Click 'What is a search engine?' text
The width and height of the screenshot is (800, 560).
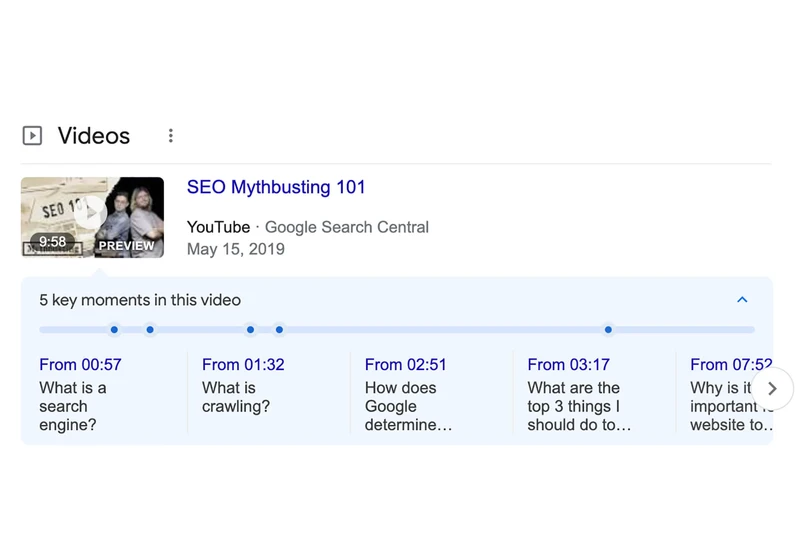(x=73, y=406)
